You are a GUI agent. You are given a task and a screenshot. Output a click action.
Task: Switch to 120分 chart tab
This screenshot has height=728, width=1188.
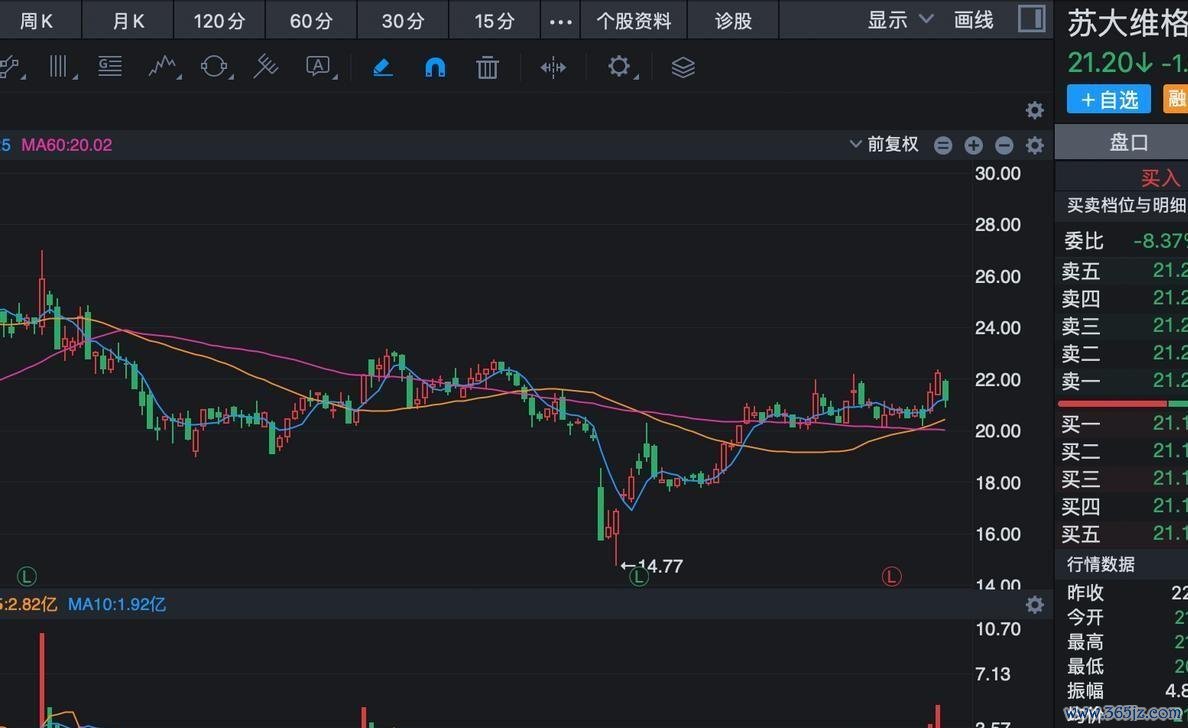(219, 20)
